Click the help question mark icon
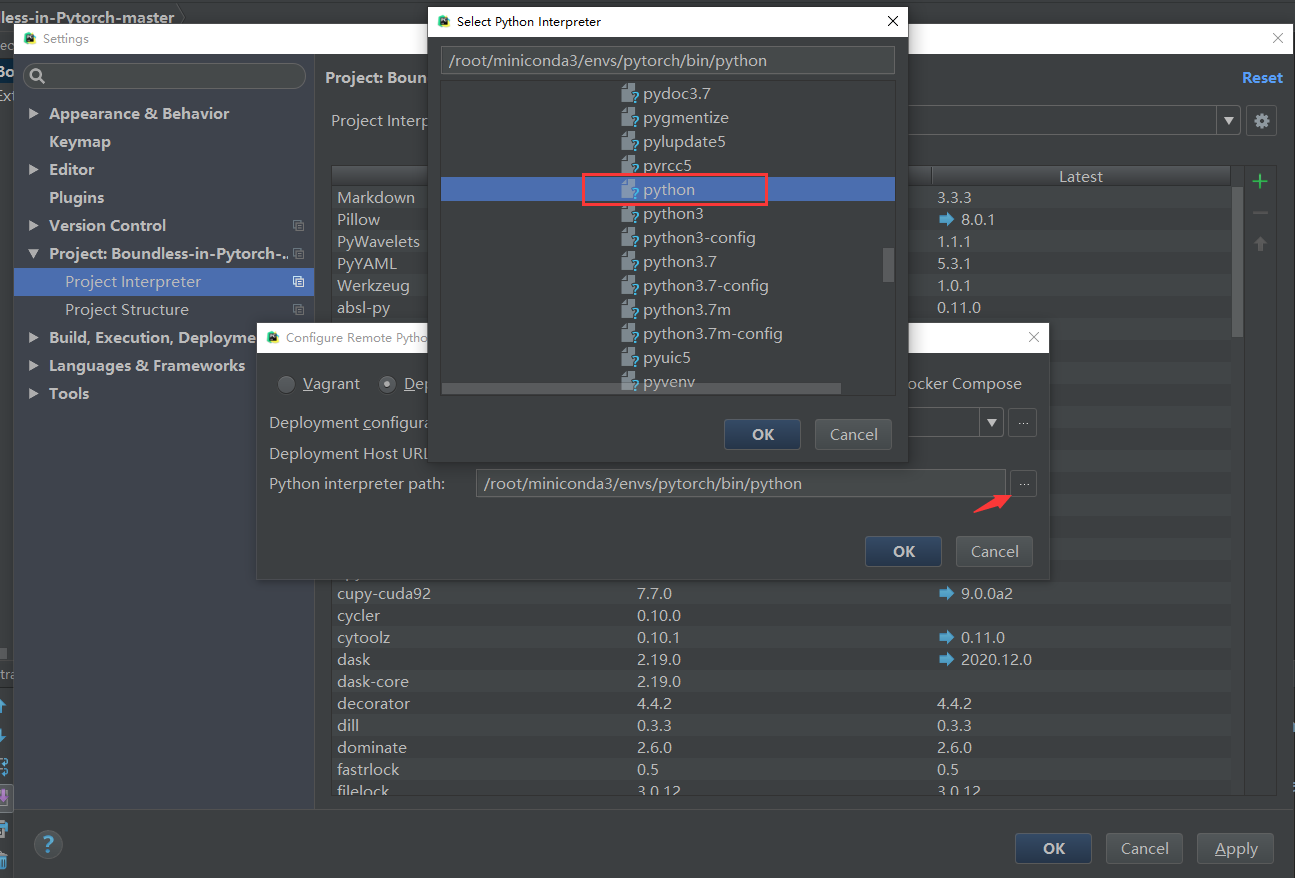Screen dimensions: 1295x878 point(48,844)
